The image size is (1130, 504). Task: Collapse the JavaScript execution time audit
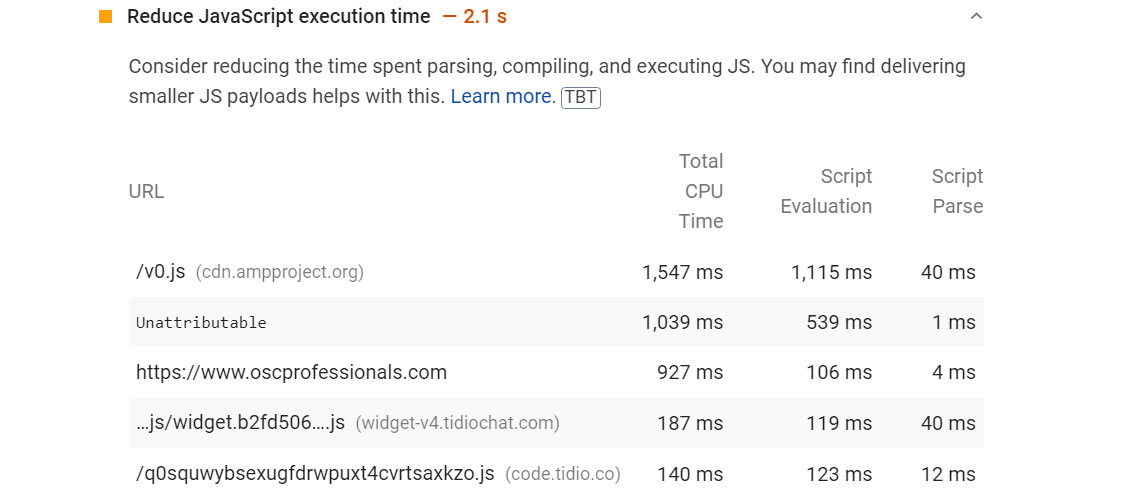[977, 17]
